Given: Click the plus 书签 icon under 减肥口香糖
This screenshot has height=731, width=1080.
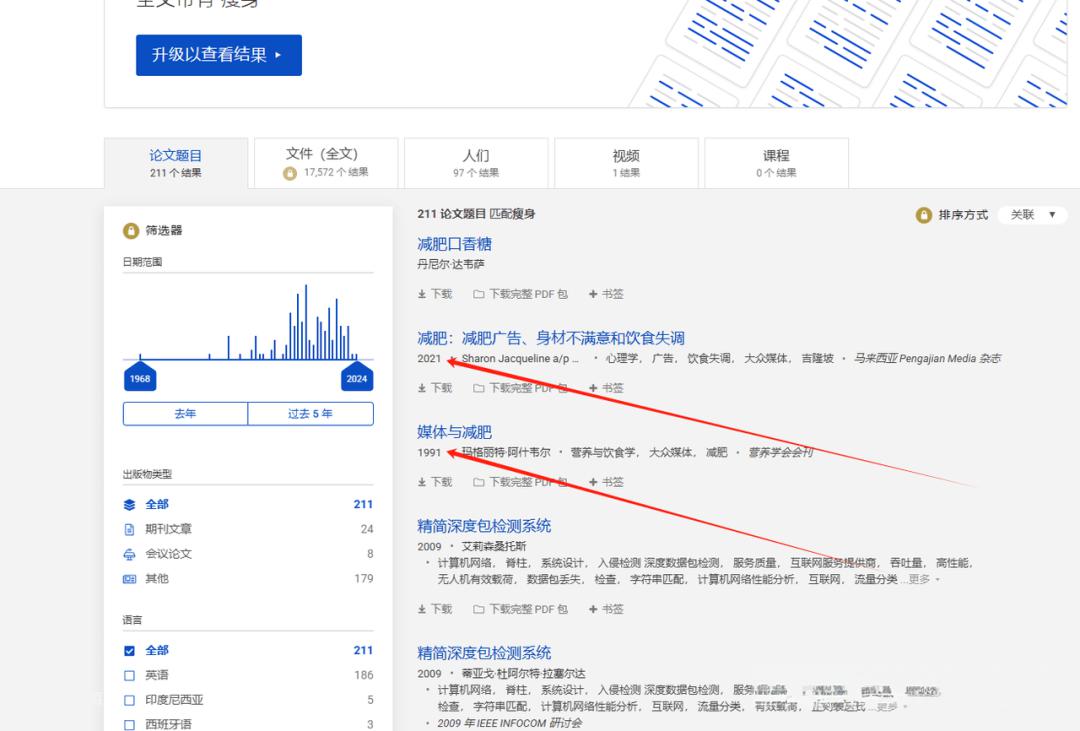Looking at the screenshot, I should coord(593,294).
